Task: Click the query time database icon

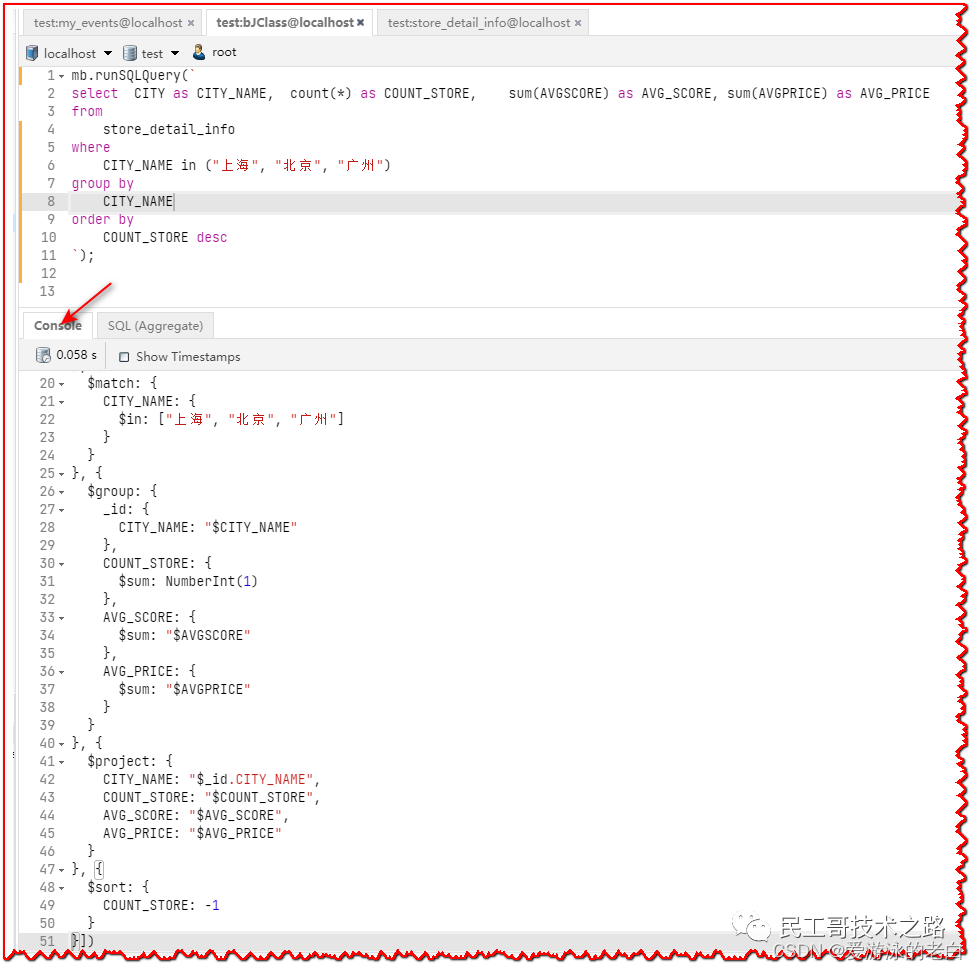Action: pyautogui.click(x=43, y=355)
